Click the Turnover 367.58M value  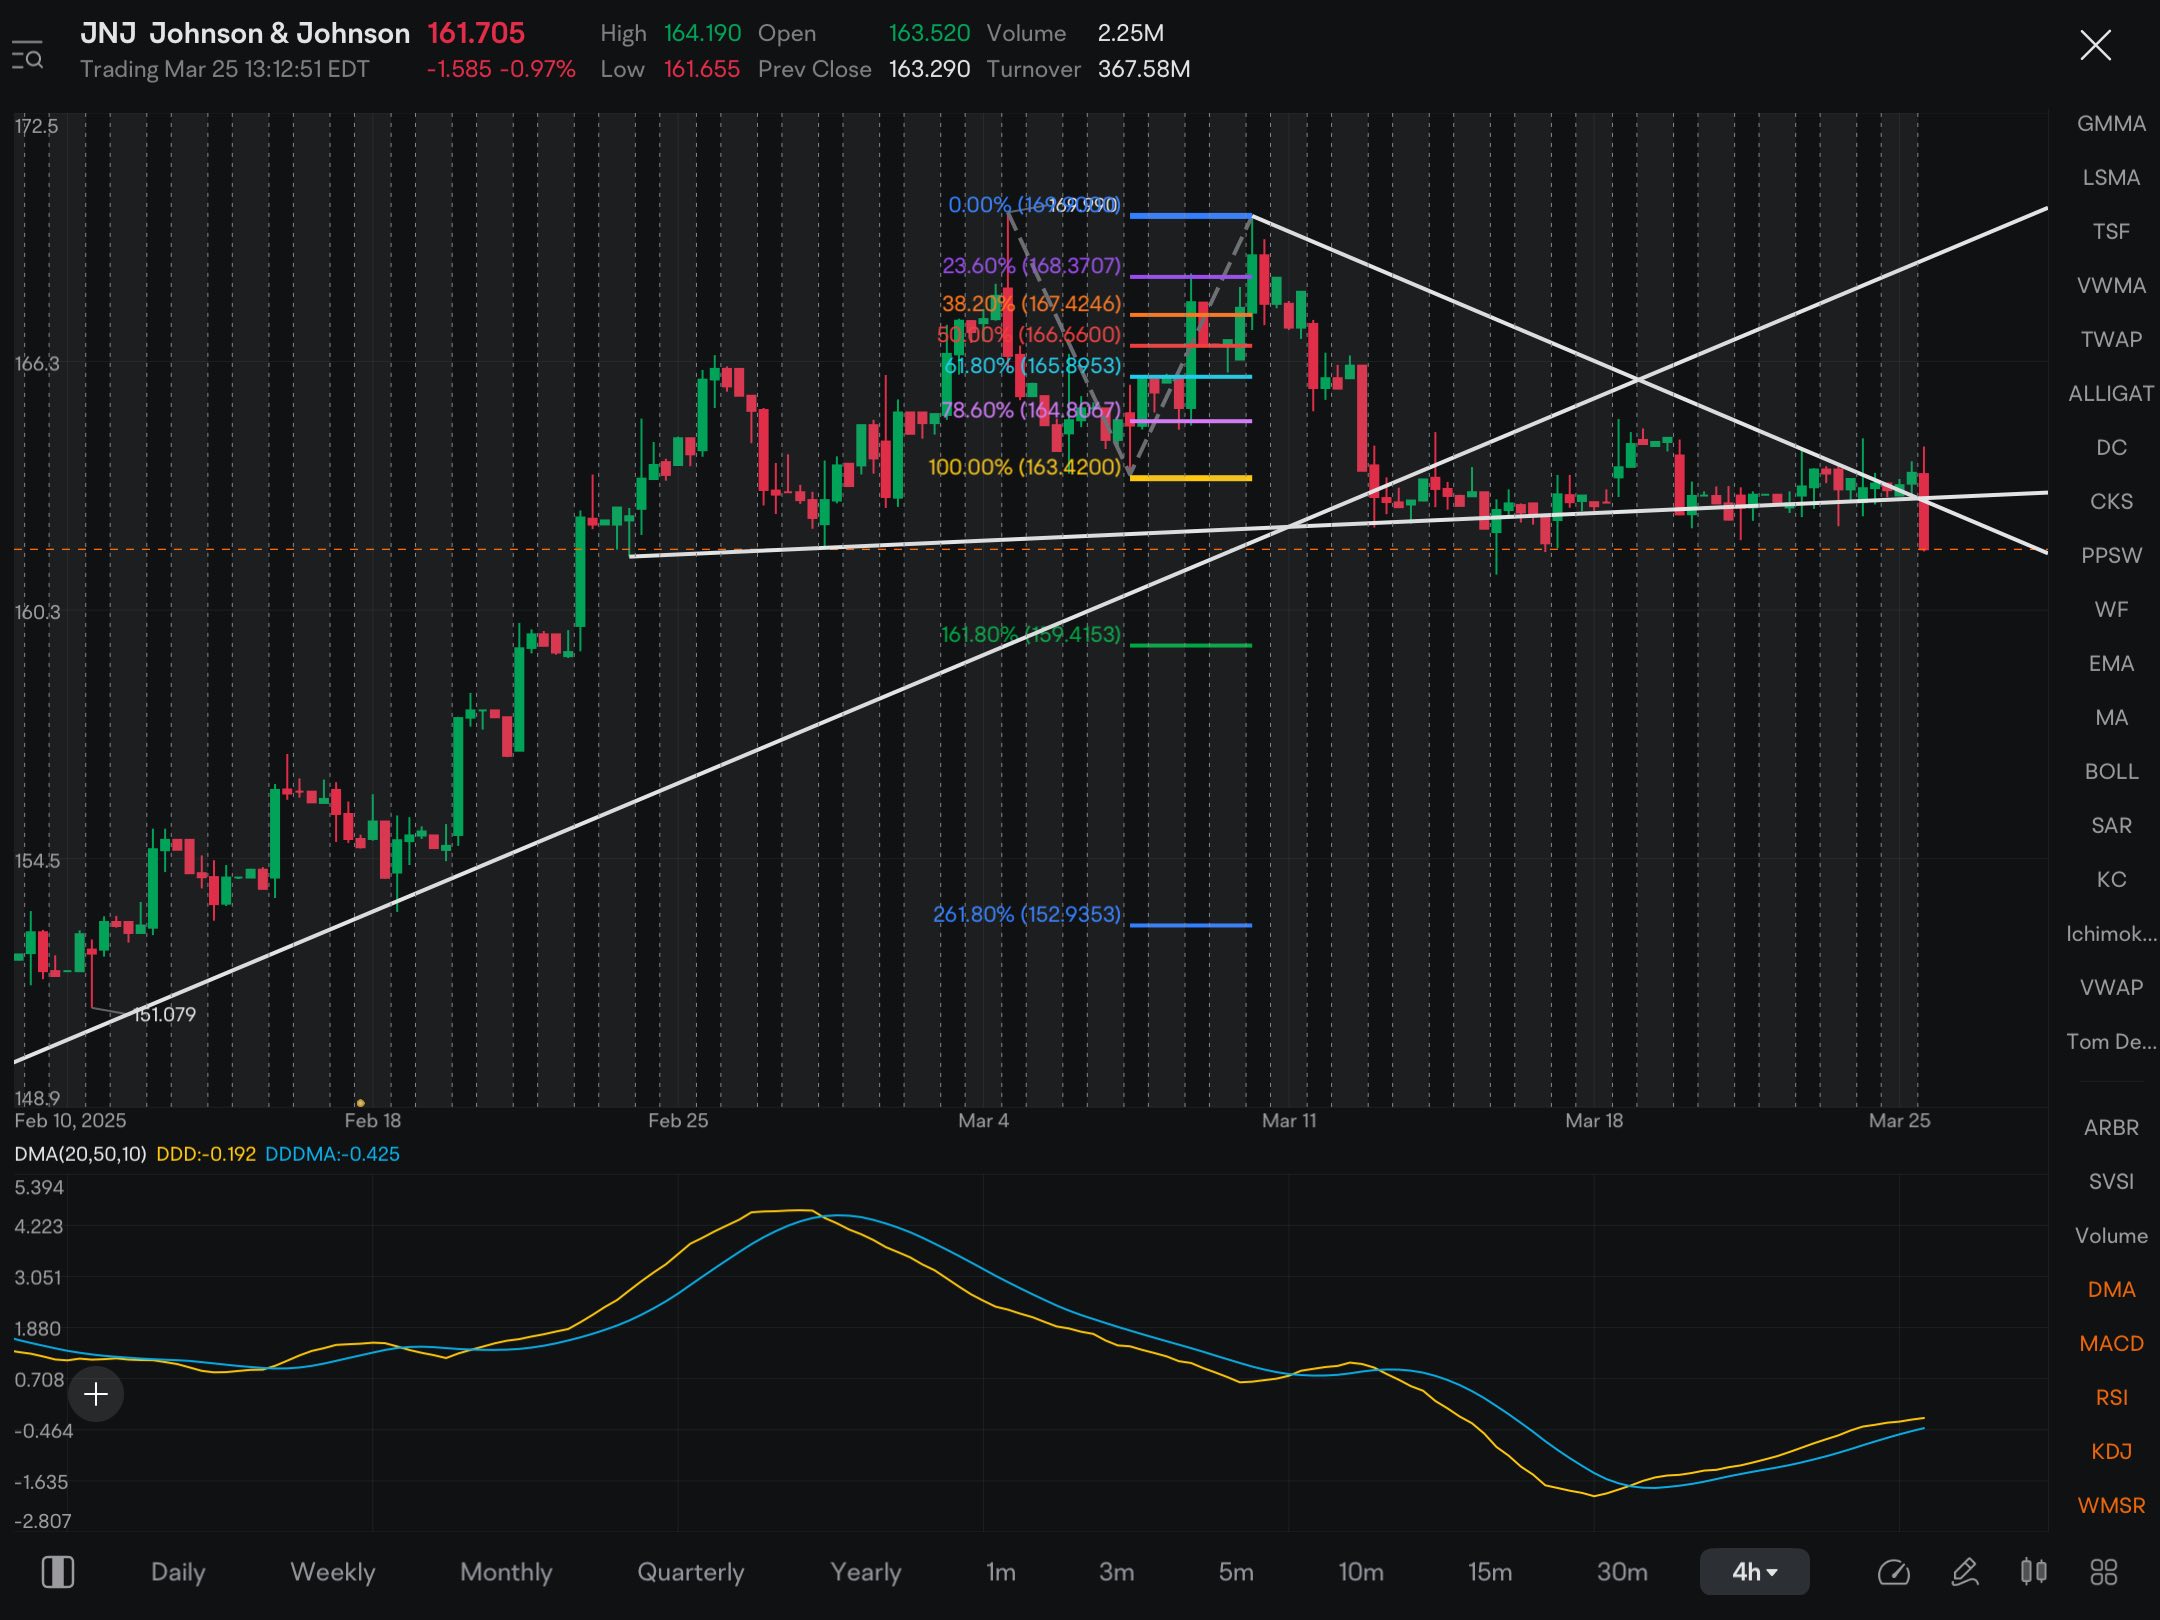coord(1144,69)
